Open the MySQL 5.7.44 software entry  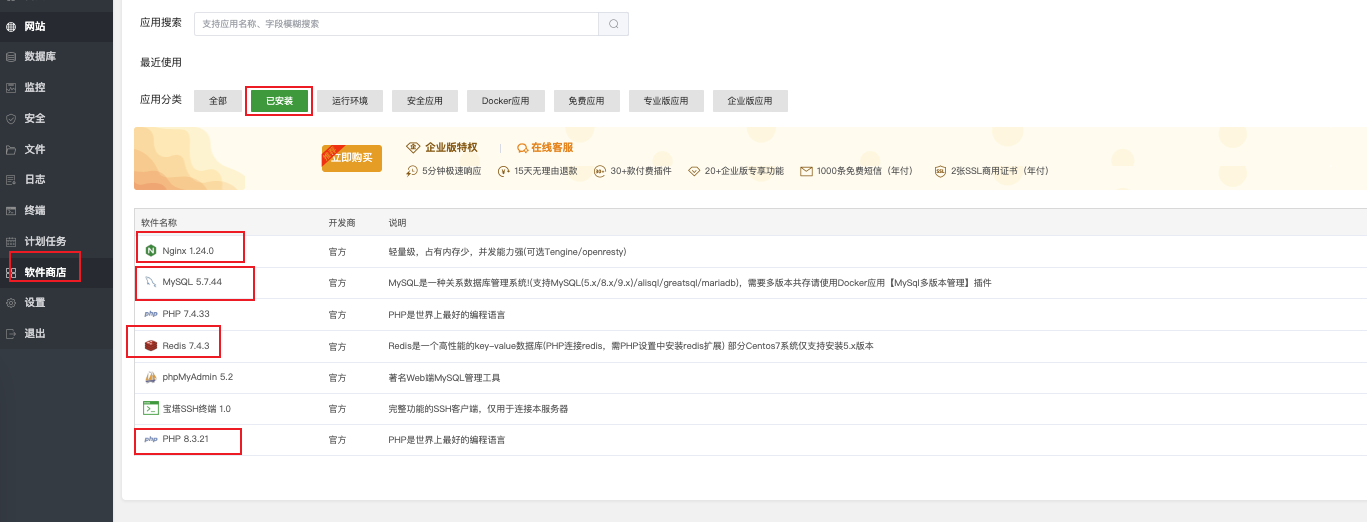pos(192,282)
